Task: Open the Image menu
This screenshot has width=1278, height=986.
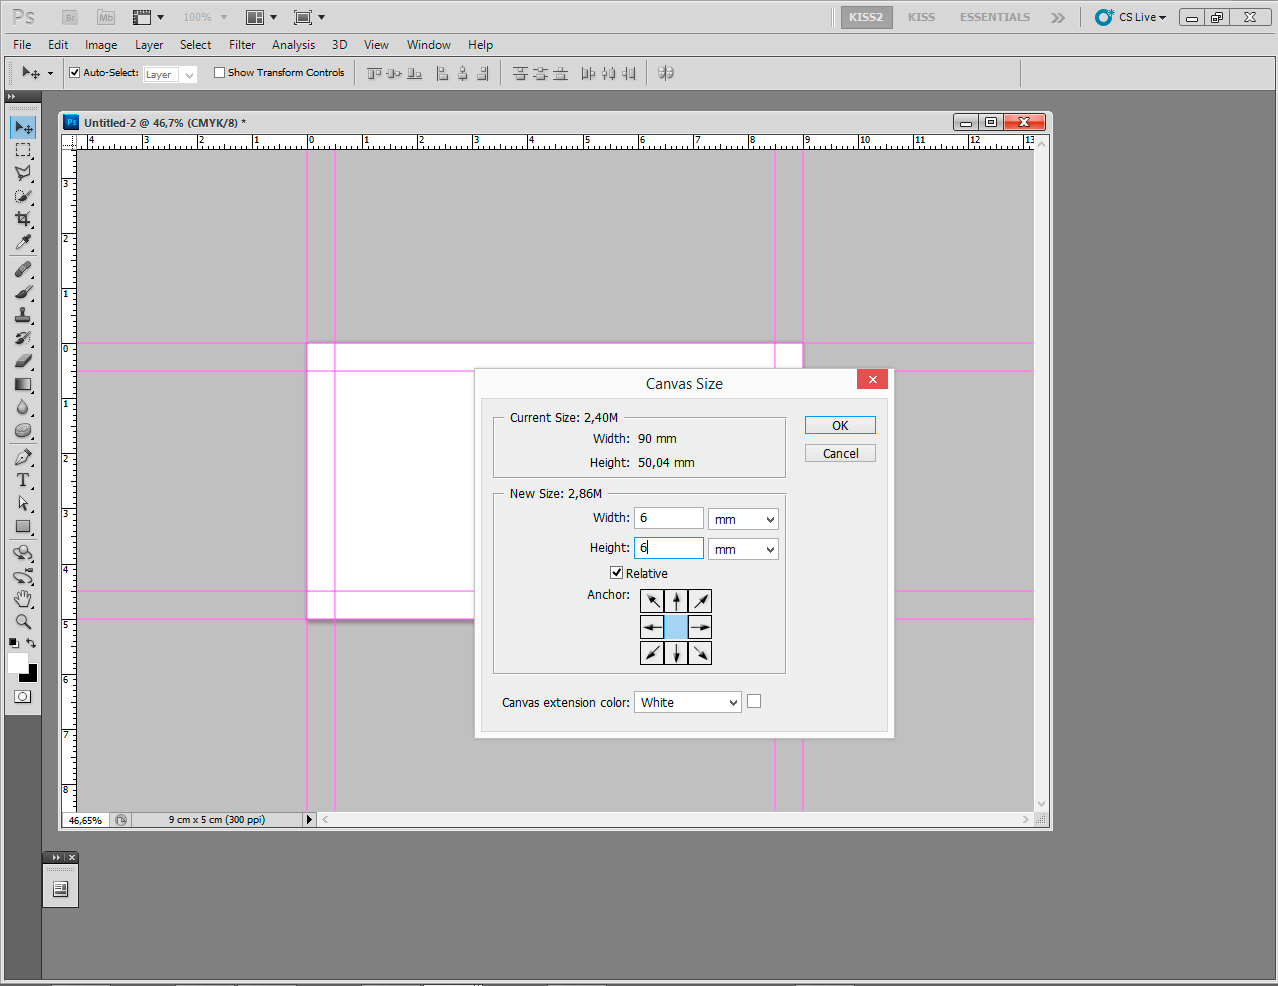Action: (x=101, y=45)
